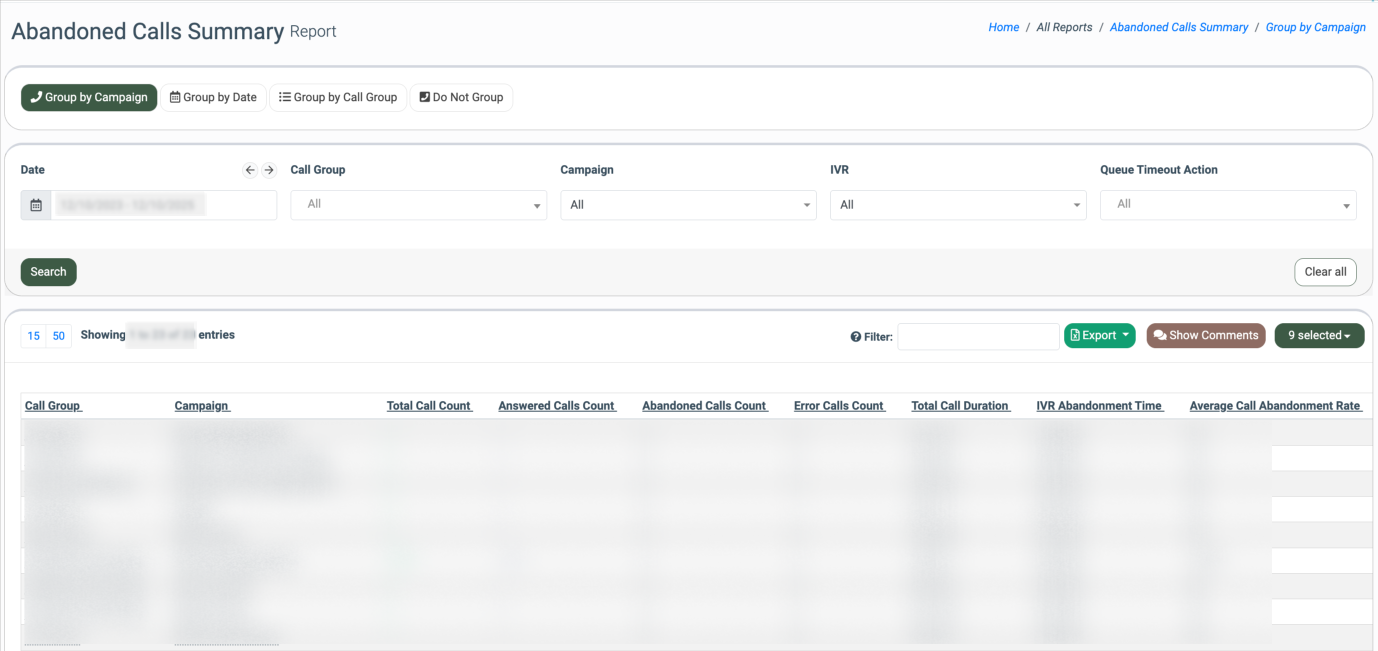
Task: Expand Queue Timeout Action dropdown
Action: [x=1227, y=205]
